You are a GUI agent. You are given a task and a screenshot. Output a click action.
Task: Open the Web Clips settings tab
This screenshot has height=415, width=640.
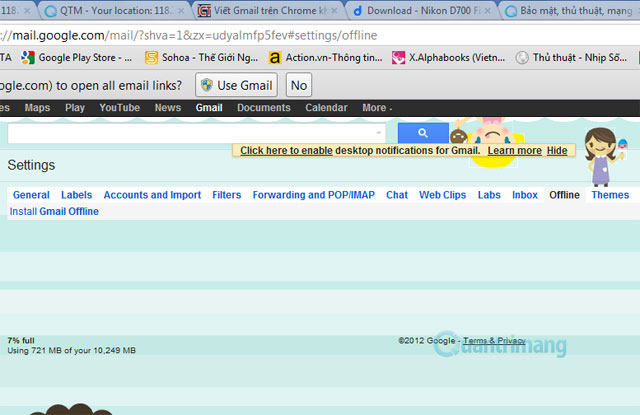[442, 195]
